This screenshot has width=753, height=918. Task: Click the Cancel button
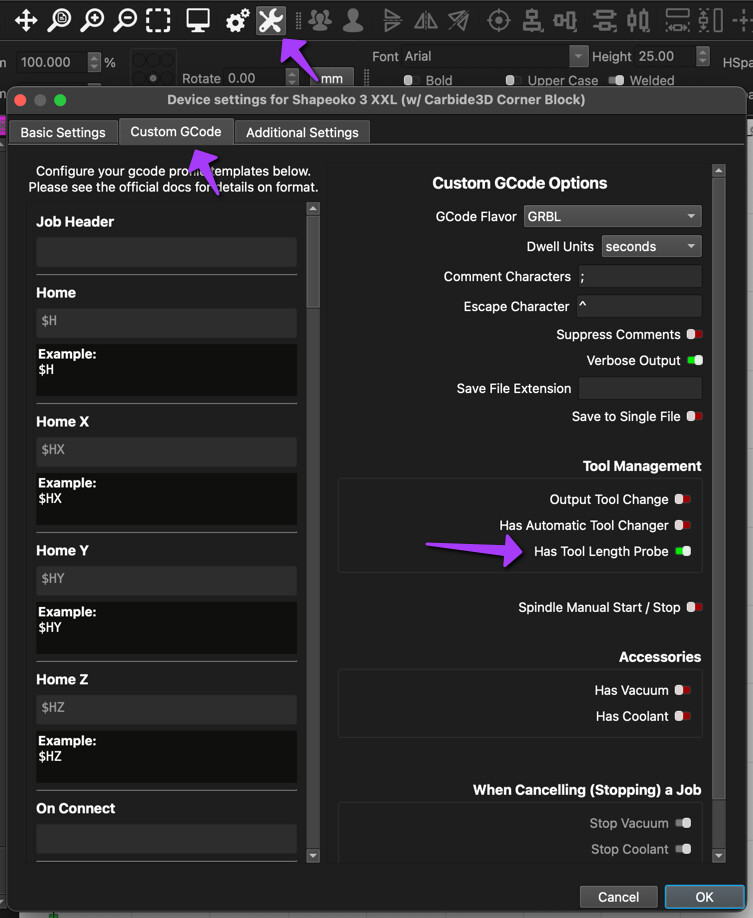(618, 897)
